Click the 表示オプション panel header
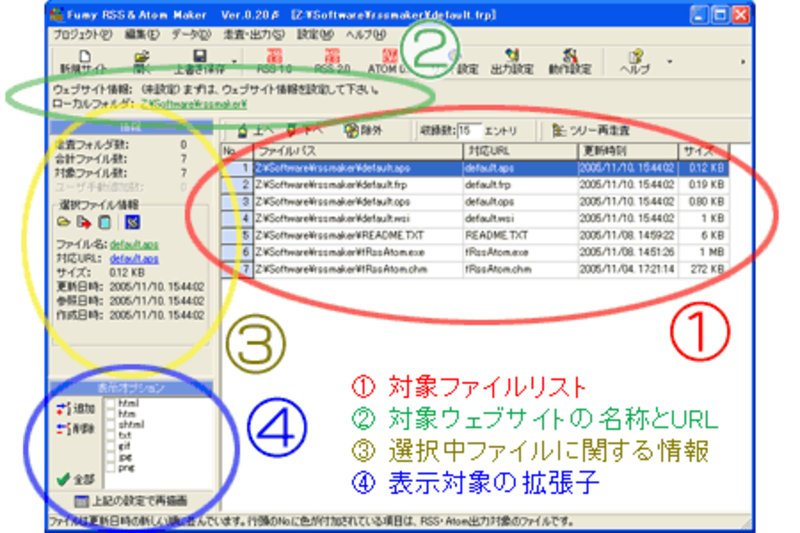Screen dimensions: 800x533 (x=131, y=388)
